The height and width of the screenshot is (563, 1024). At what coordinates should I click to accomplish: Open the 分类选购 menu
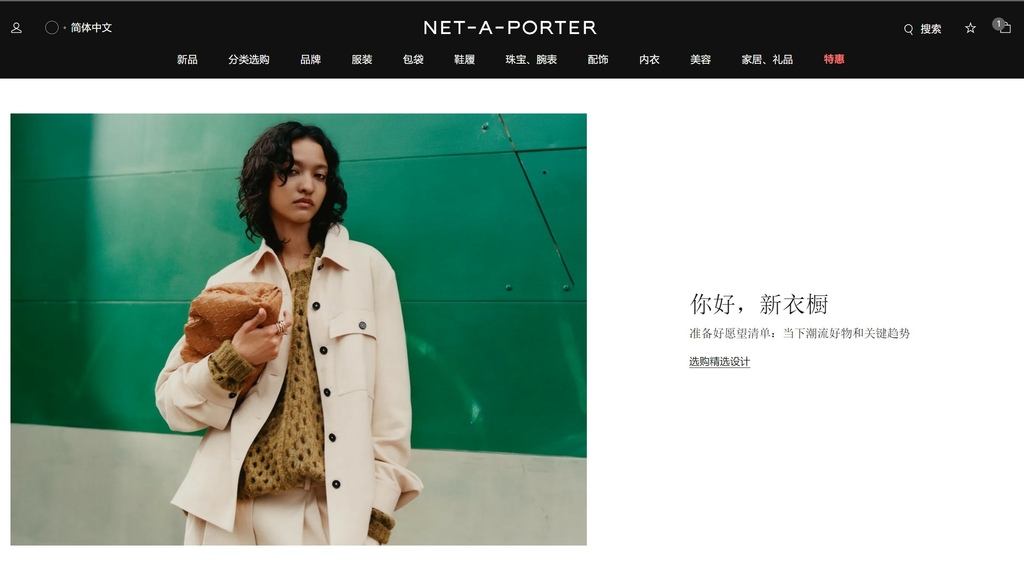[249, 59]
